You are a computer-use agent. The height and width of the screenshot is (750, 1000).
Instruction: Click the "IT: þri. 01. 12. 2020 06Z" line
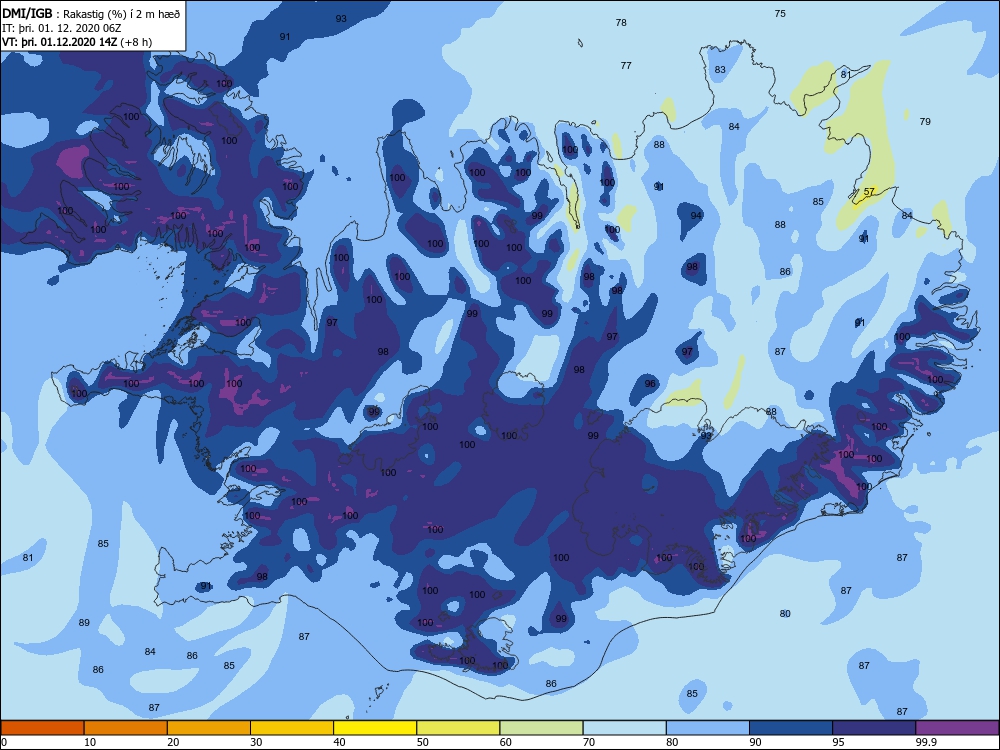coord(61,28)
